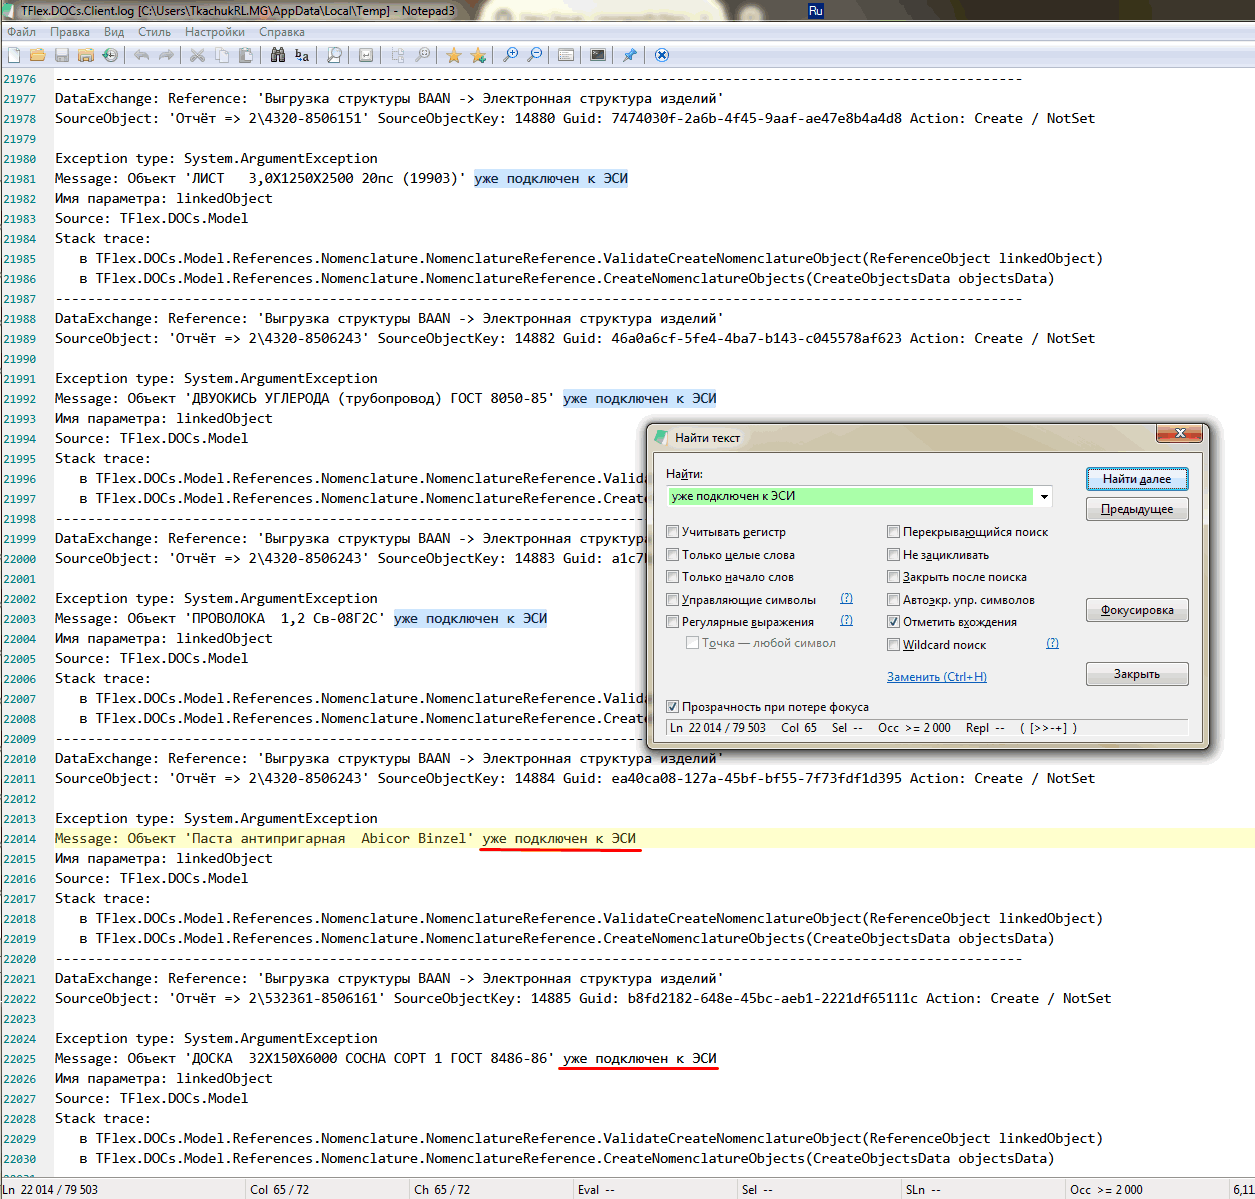Enable Только начало слов checkbox
This screenshot has height=1199, width=1255.
[673, 576]
